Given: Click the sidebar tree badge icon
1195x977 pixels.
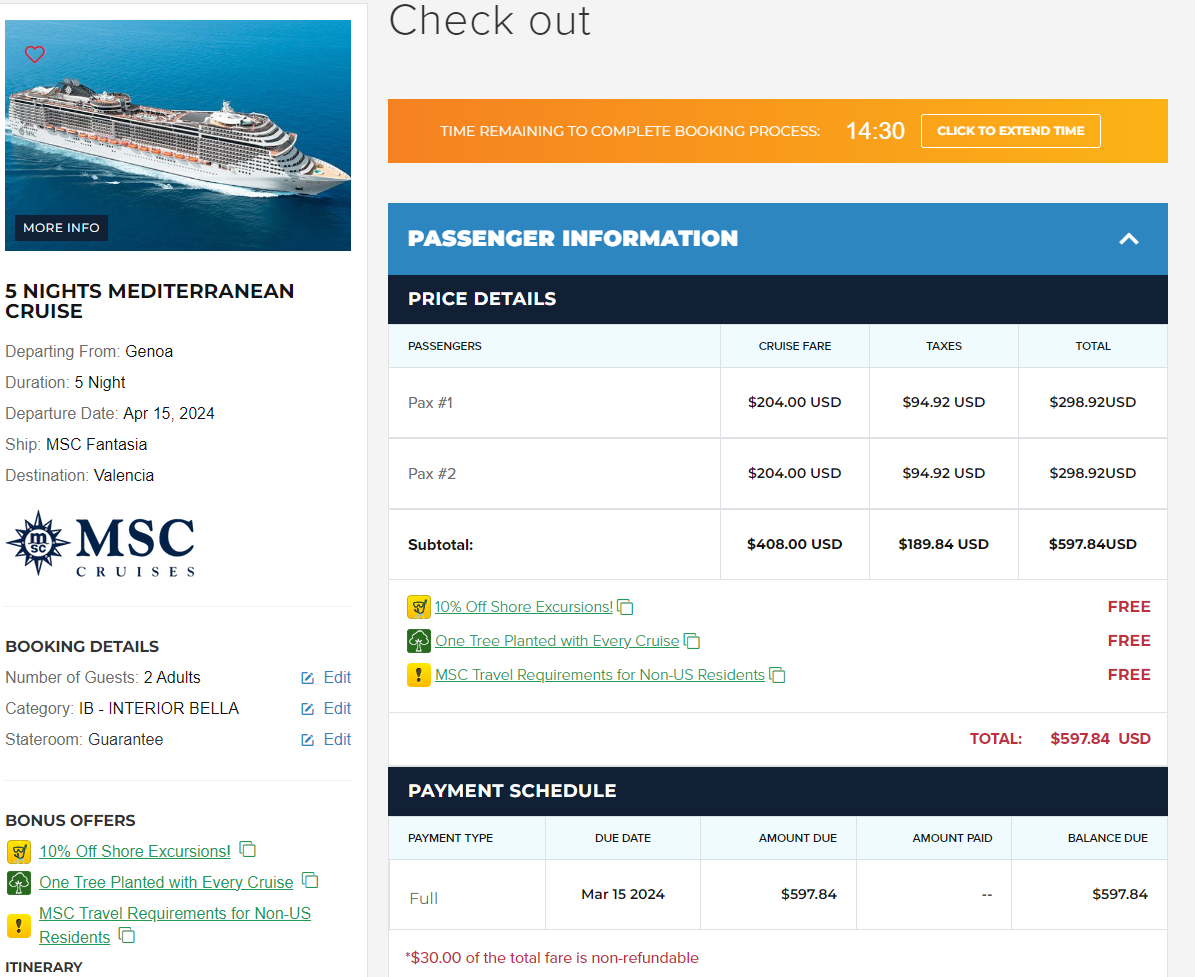Looking at the screenshot, I should pyautogui.click(x=18, y=883).
